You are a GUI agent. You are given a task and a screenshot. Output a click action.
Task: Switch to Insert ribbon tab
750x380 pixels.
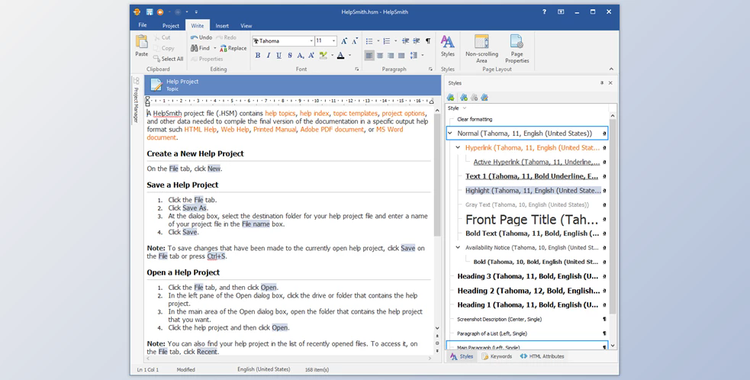click(222, 26)
